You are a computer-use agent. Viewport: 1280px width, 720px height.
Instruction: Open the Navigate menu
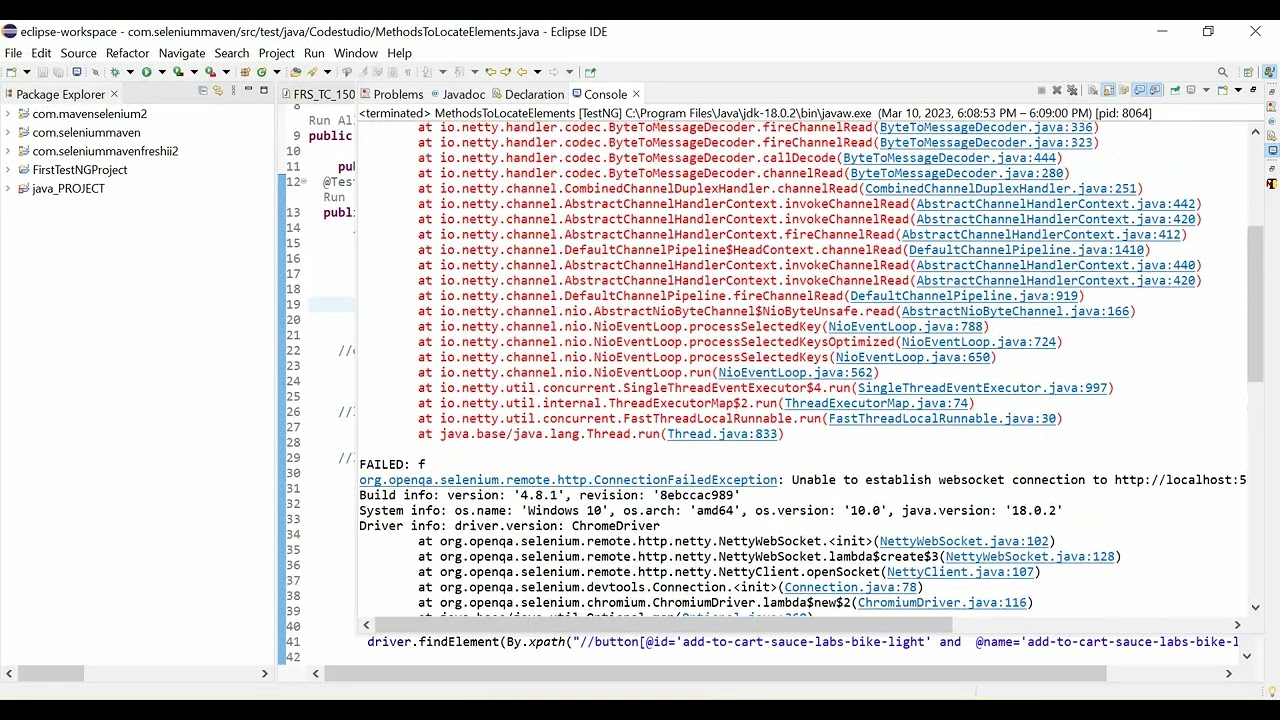[181, 53]
